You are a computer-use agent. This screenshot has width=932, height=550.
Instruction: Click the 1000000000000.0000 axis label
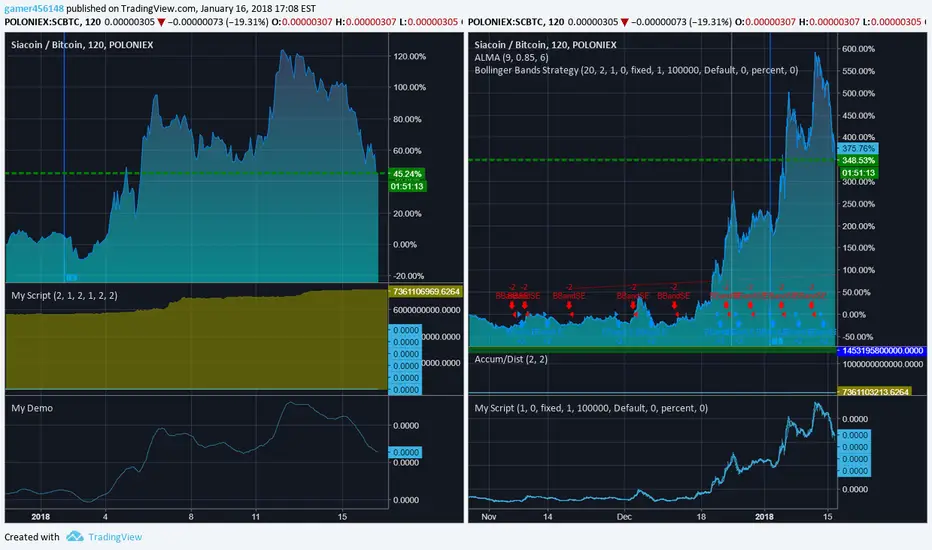tap(883, 364)
